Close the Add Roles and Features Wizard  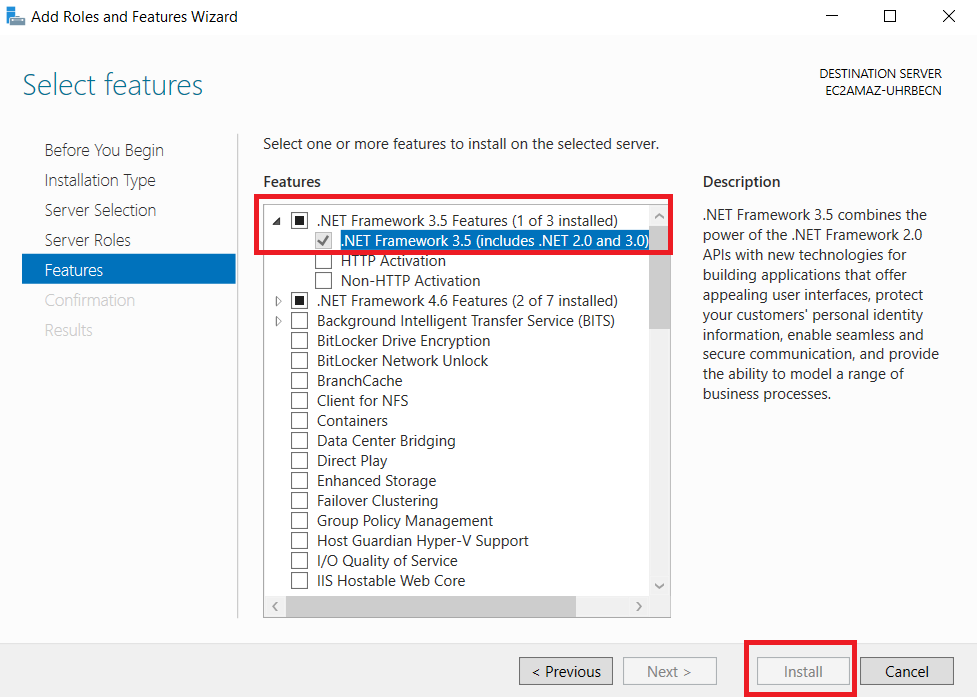click(x=948, y=16)
